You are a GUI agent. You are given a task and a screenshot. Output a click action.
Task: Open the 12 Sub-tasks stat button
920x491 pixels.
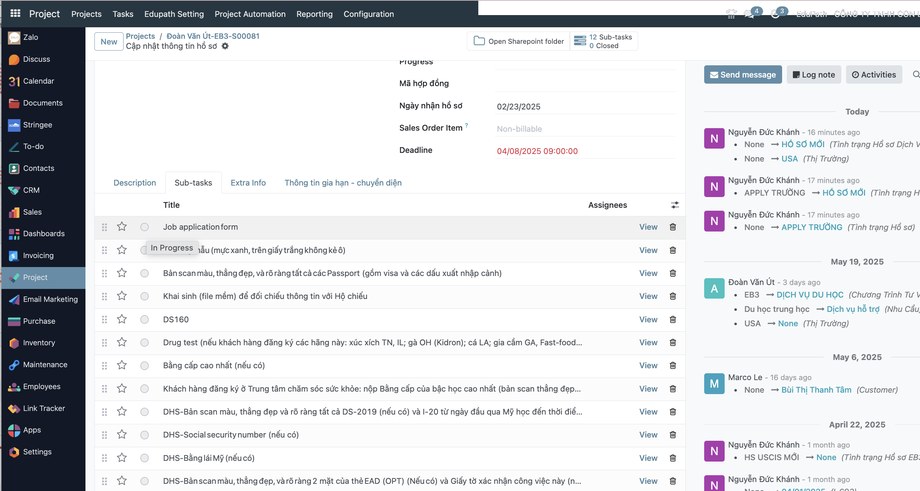pos(604,41)
